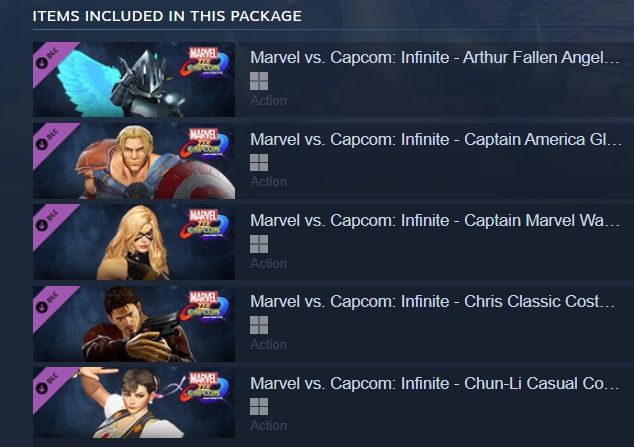Click Chris Classic costume thumbnail
Screen dimensions: 634x447
(135, 324)
